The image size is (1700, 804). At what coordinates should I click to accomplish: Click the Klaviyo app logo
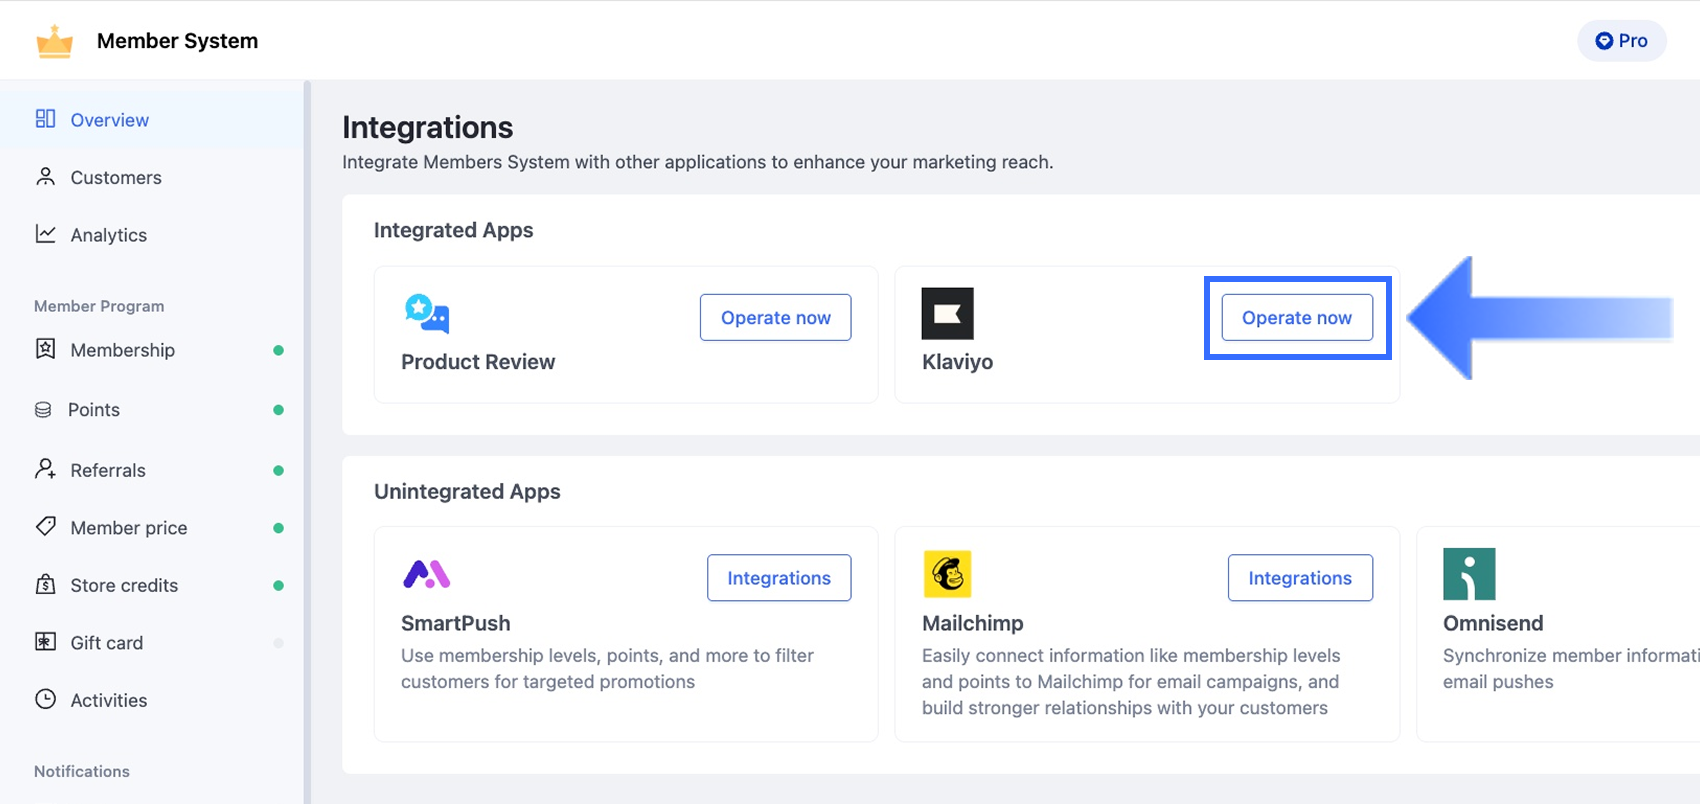pos(947,314)
